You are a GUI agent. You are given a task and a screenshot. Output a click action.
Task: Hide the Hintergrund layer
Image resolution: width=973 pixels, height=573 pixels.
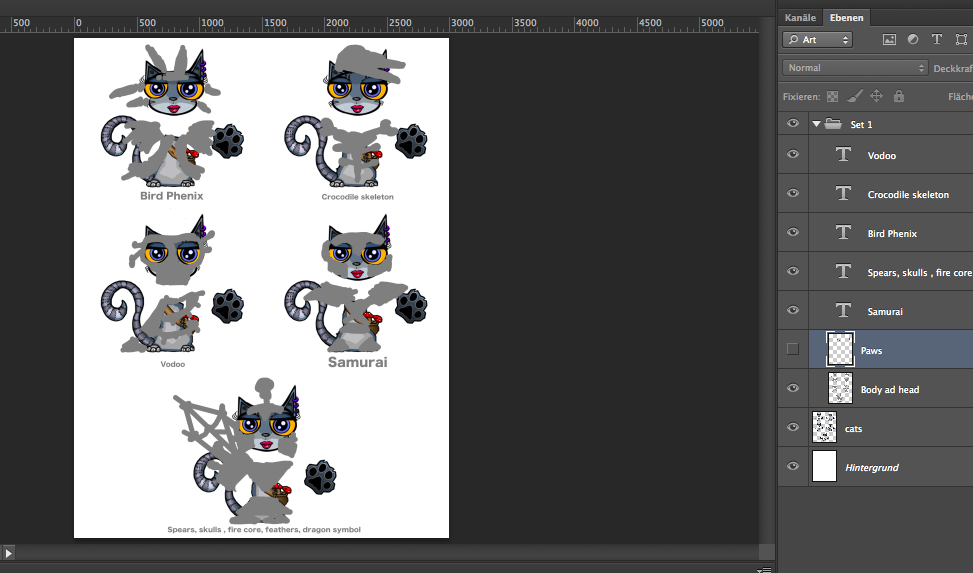[793, 466]
